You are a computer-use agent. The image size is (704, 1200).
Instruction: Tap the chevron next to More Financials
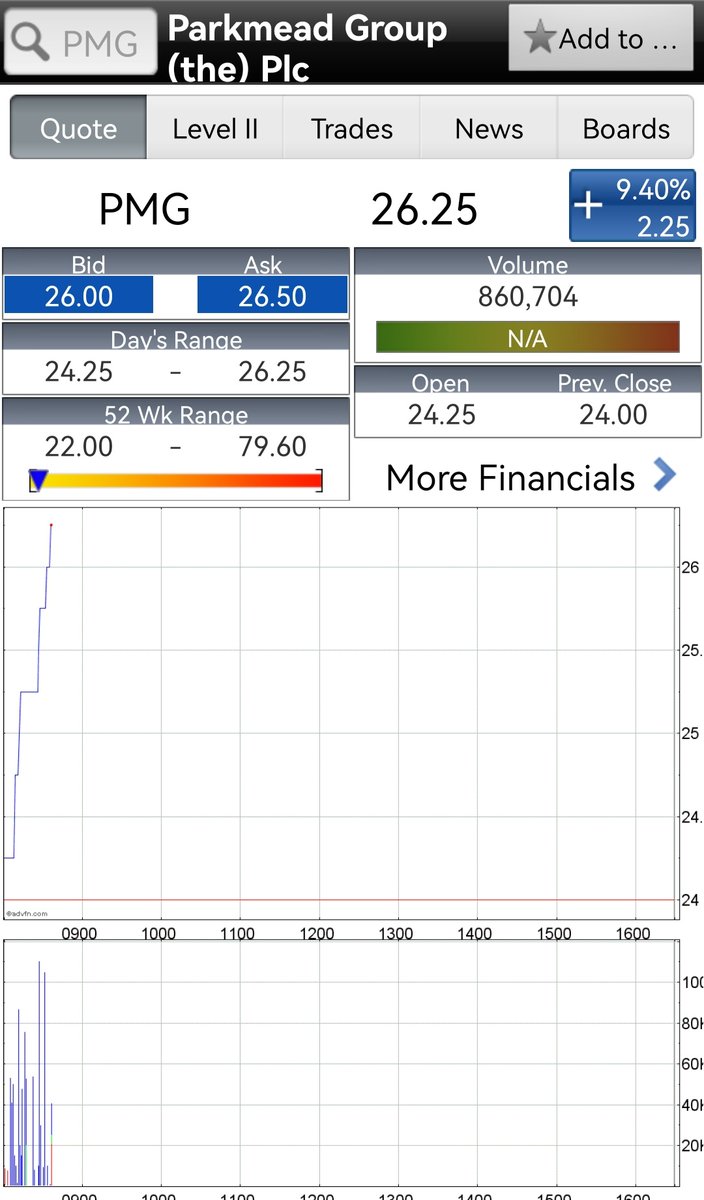point(665,475)
